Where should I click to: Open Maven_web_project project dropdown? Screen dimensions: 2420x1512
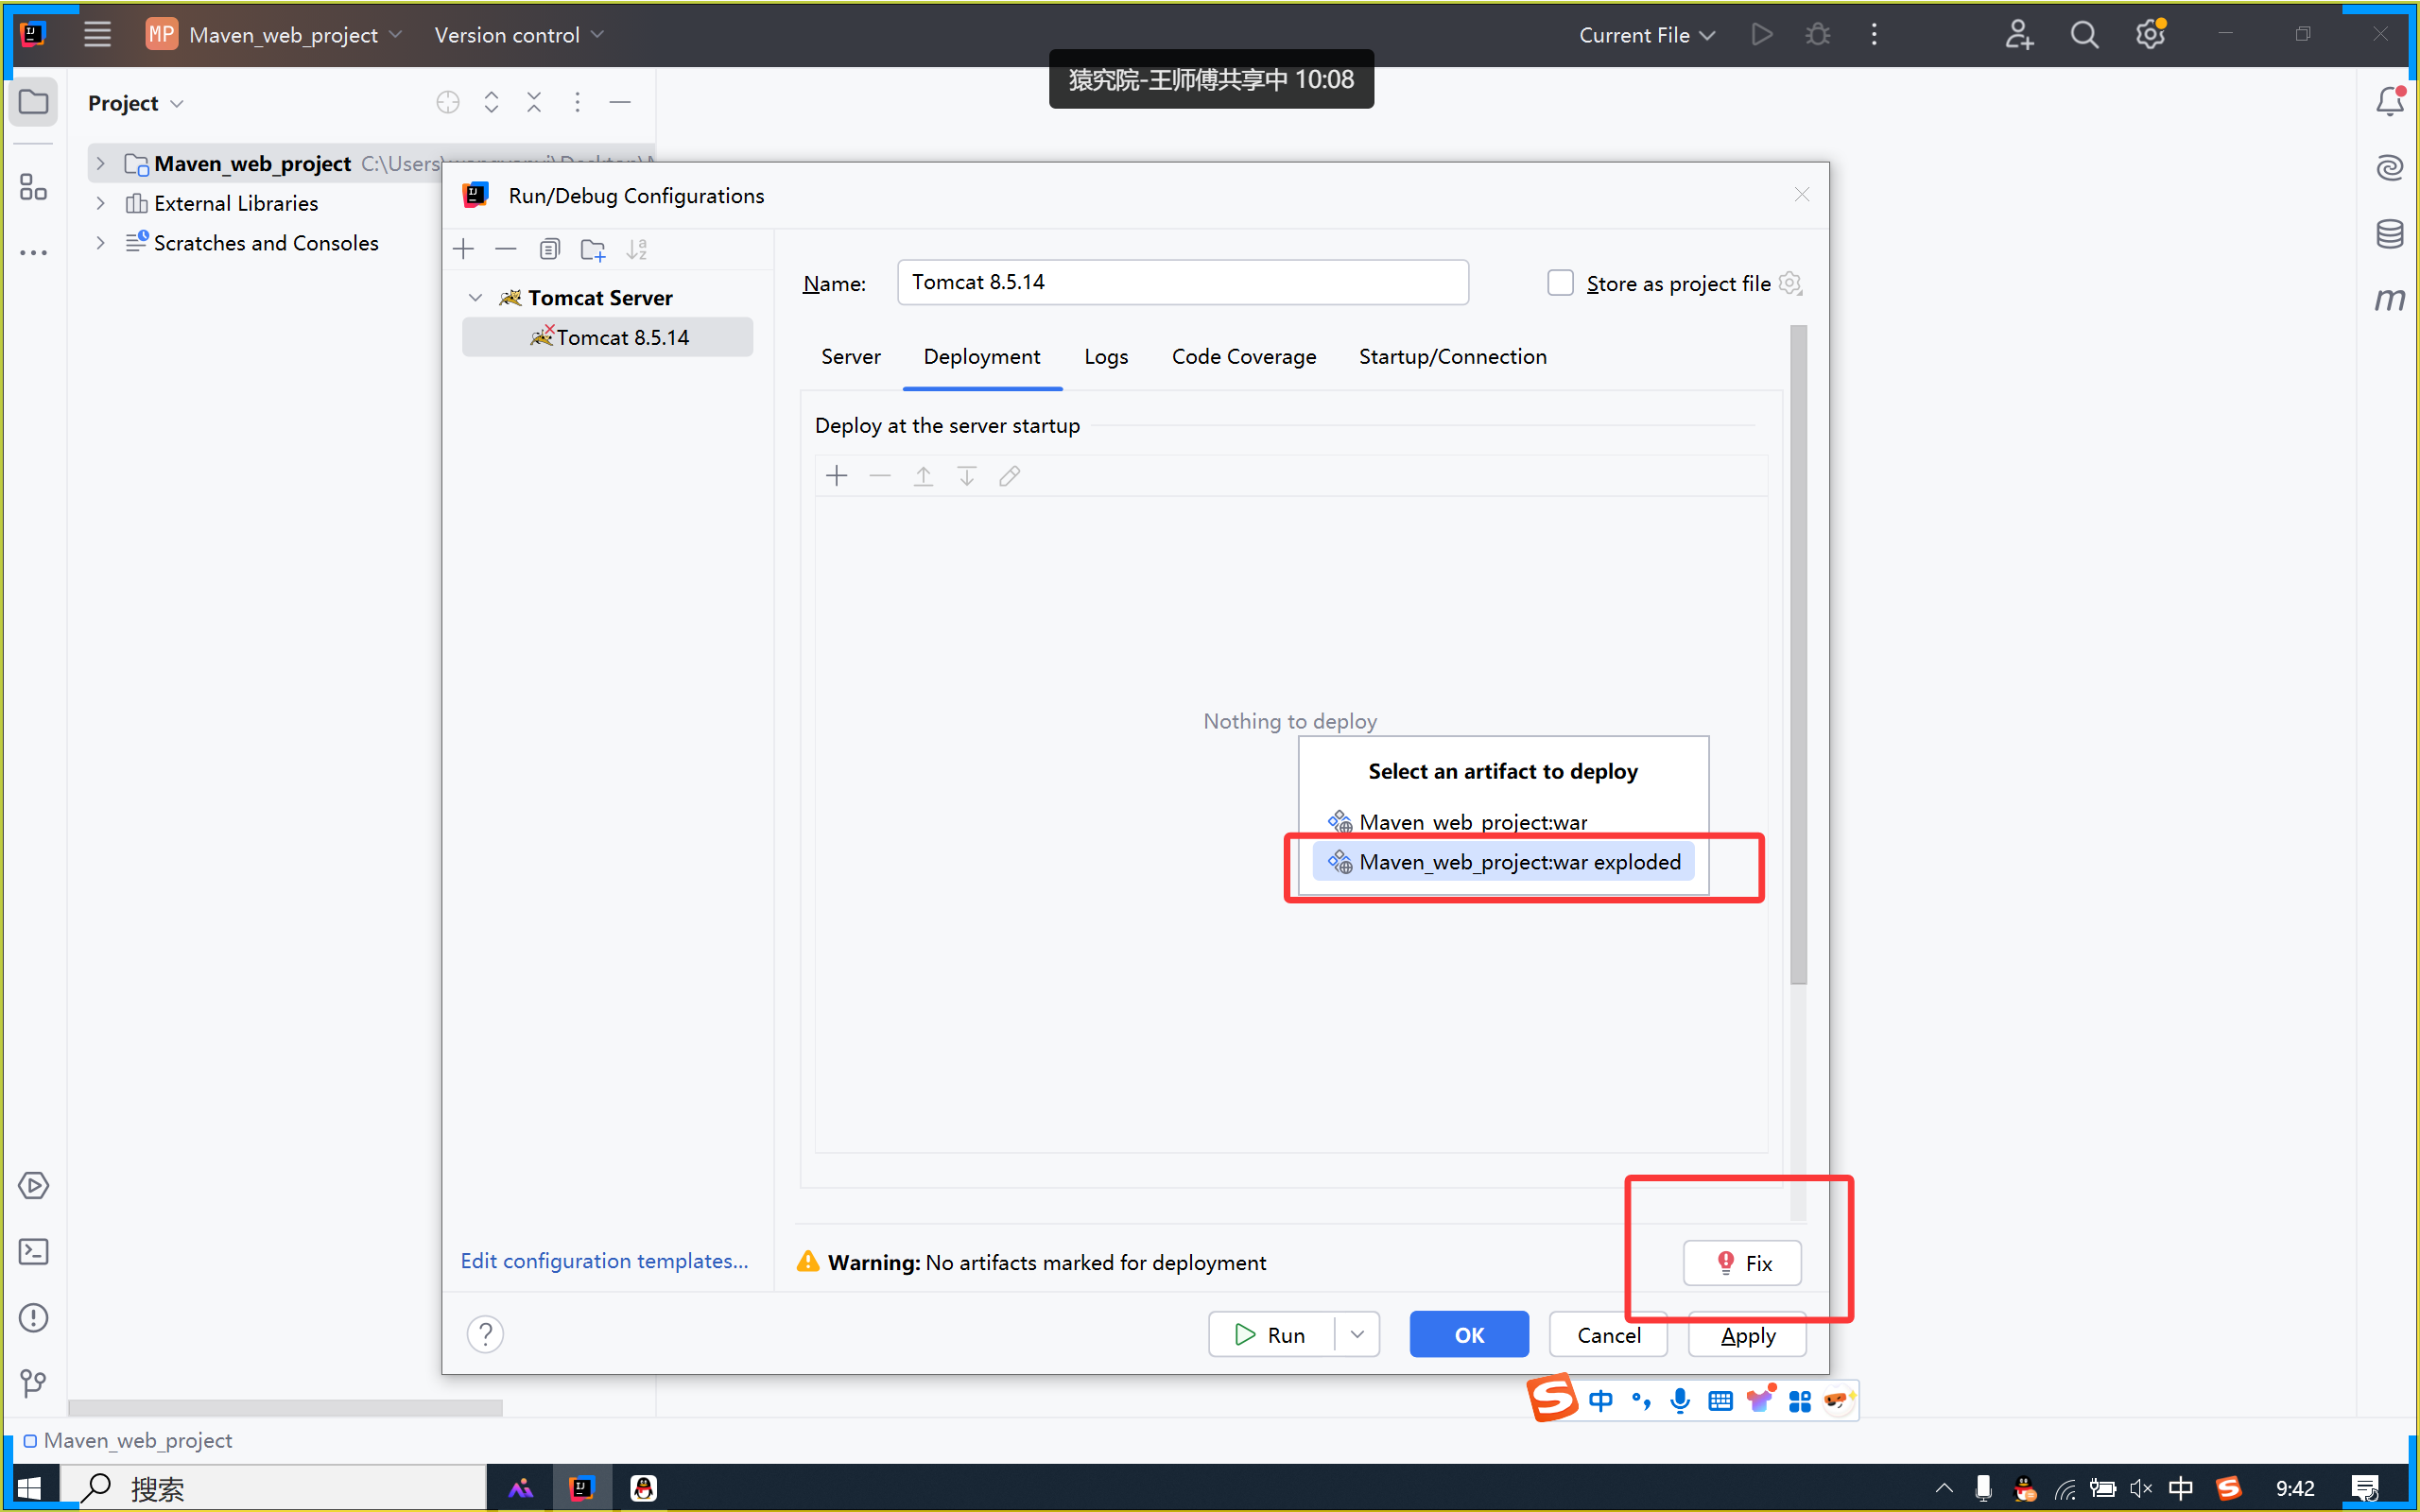coord(275,35)
